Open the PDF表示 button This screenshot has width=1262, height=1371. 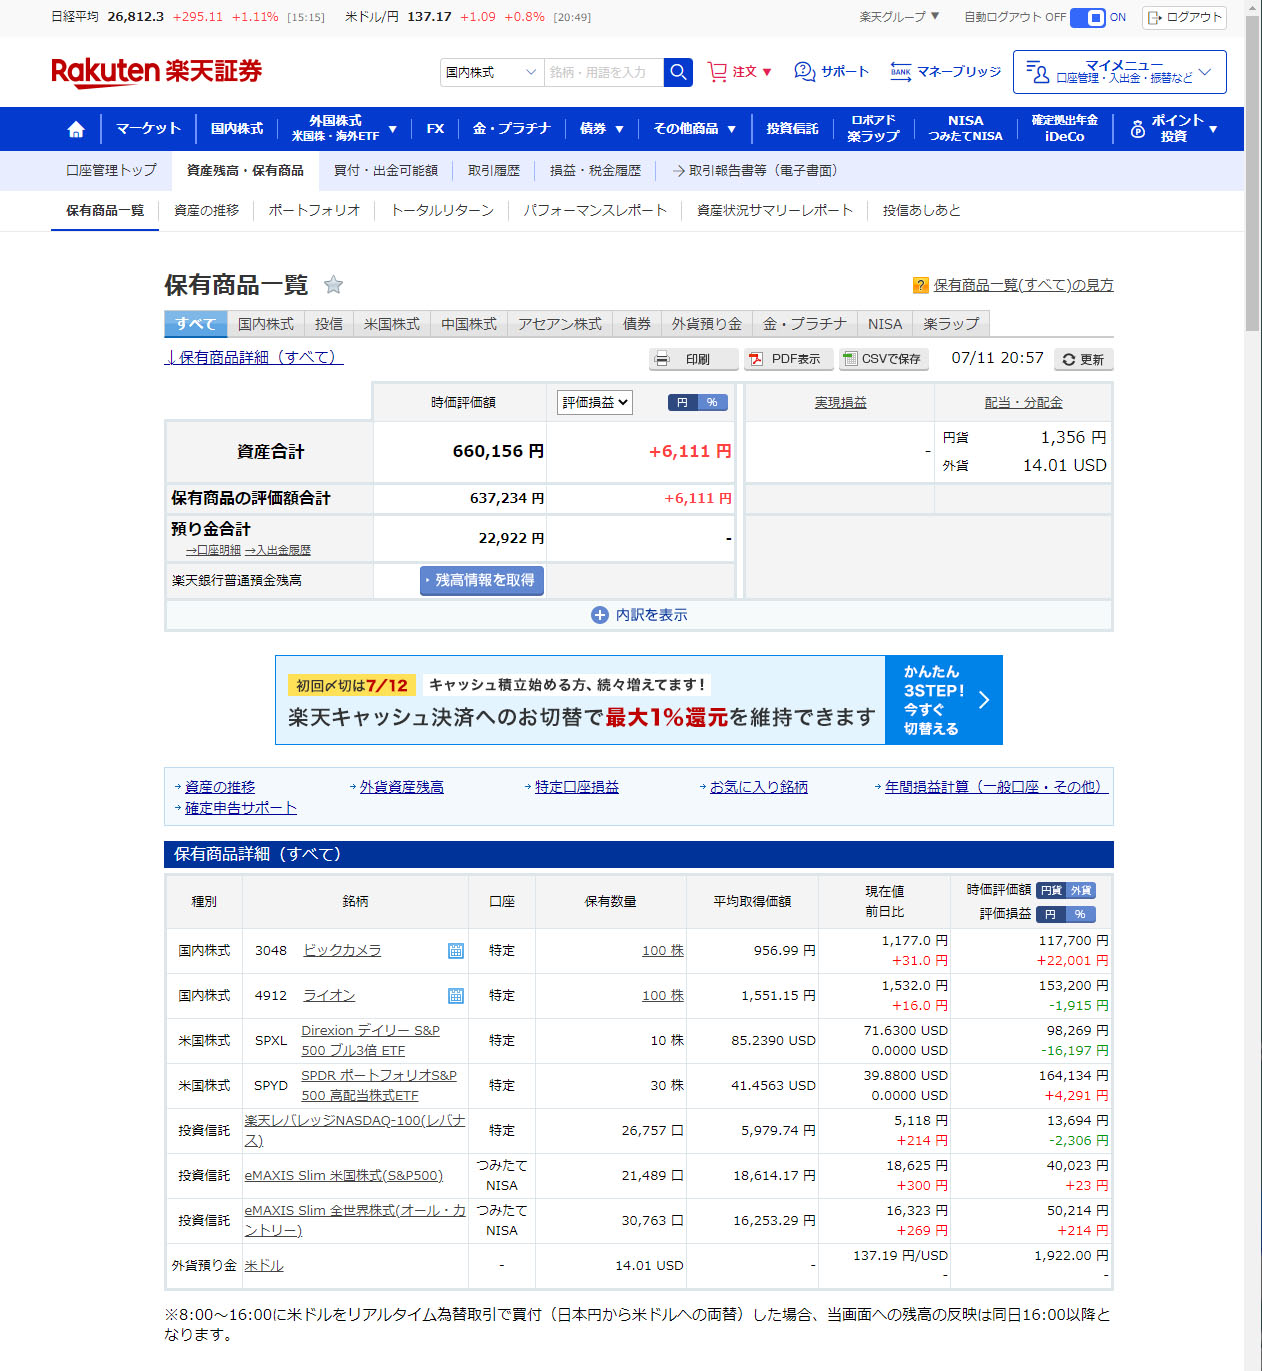coord(788,359)
